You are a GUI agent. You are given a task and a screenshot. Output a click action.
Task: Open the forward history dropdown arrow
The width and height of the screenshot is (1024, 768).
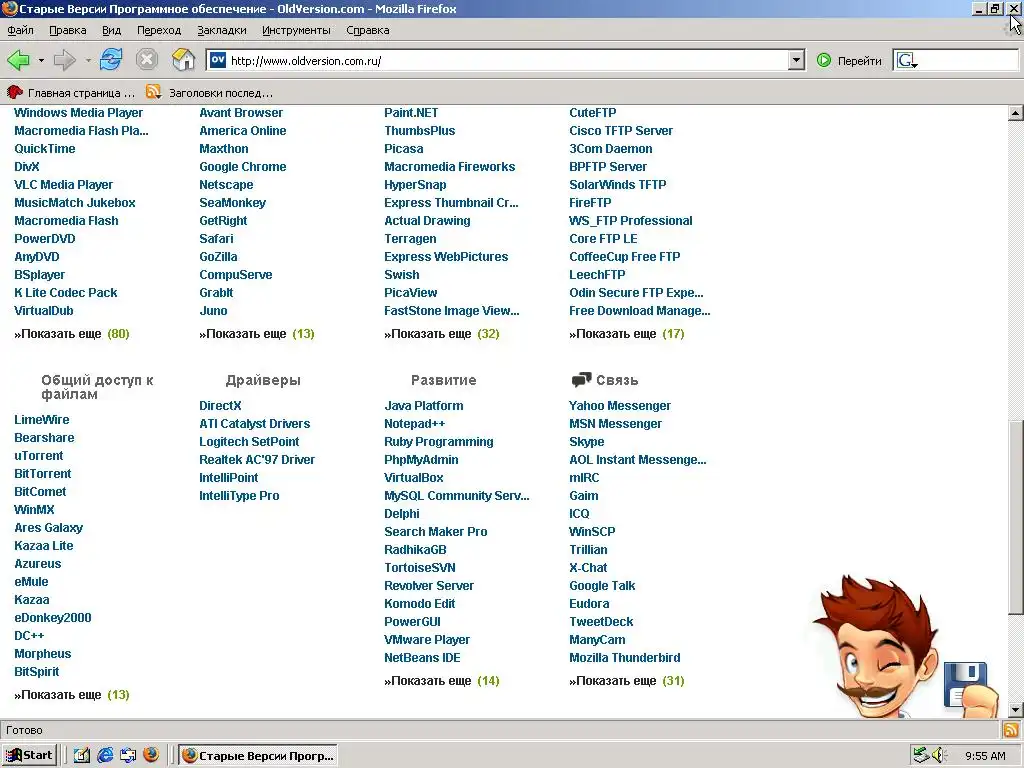88,61
